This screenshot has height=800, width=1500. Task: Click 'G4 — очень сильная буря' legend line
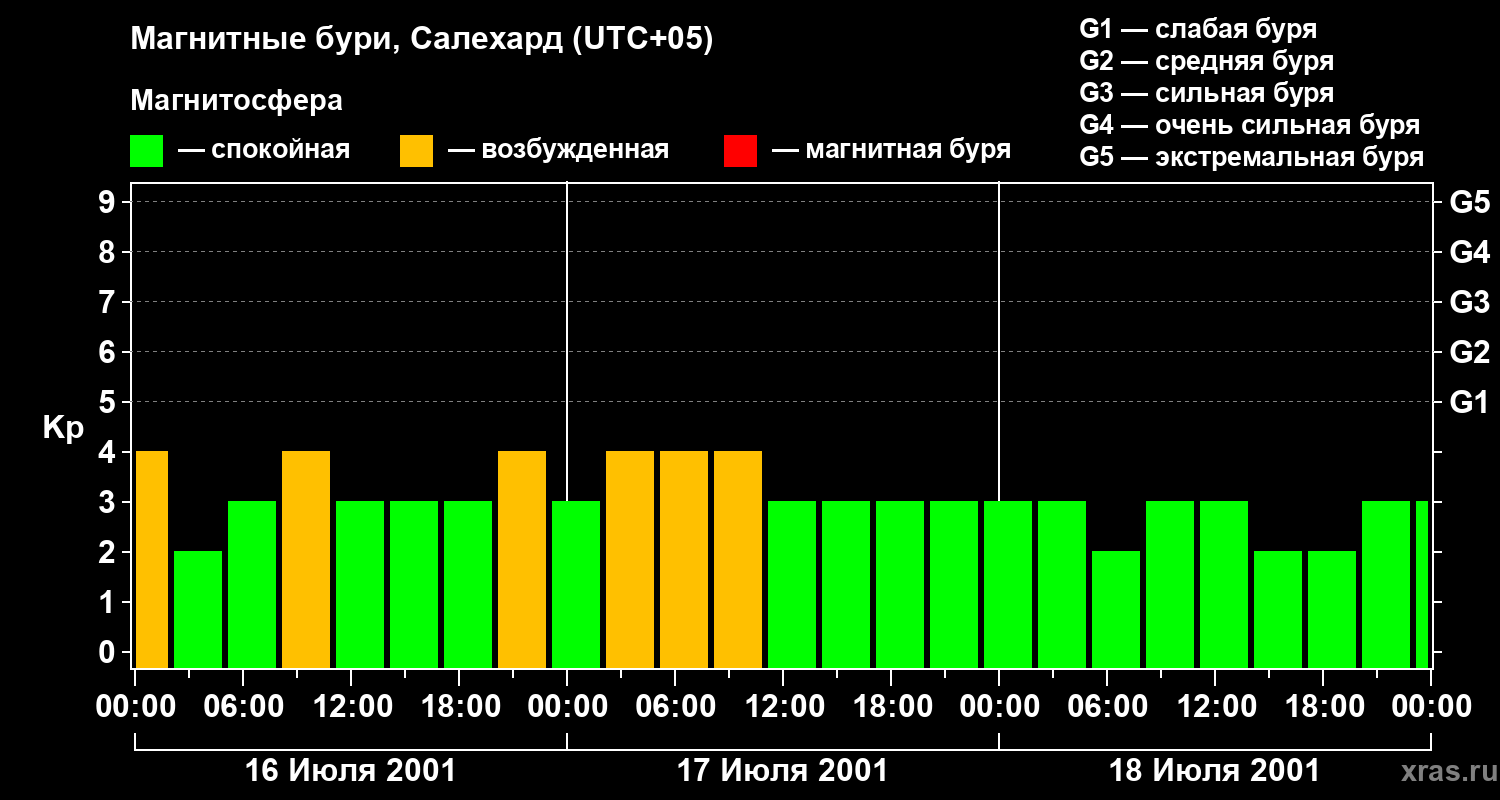(1250, 125)
